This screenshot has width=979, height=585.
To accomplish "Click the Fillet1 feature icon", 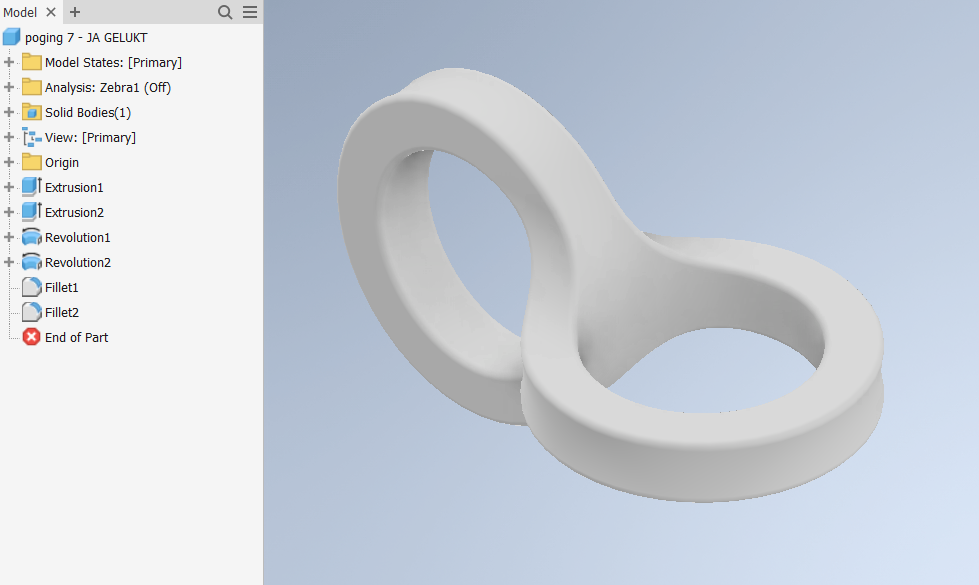I will [x=31, y=287].
